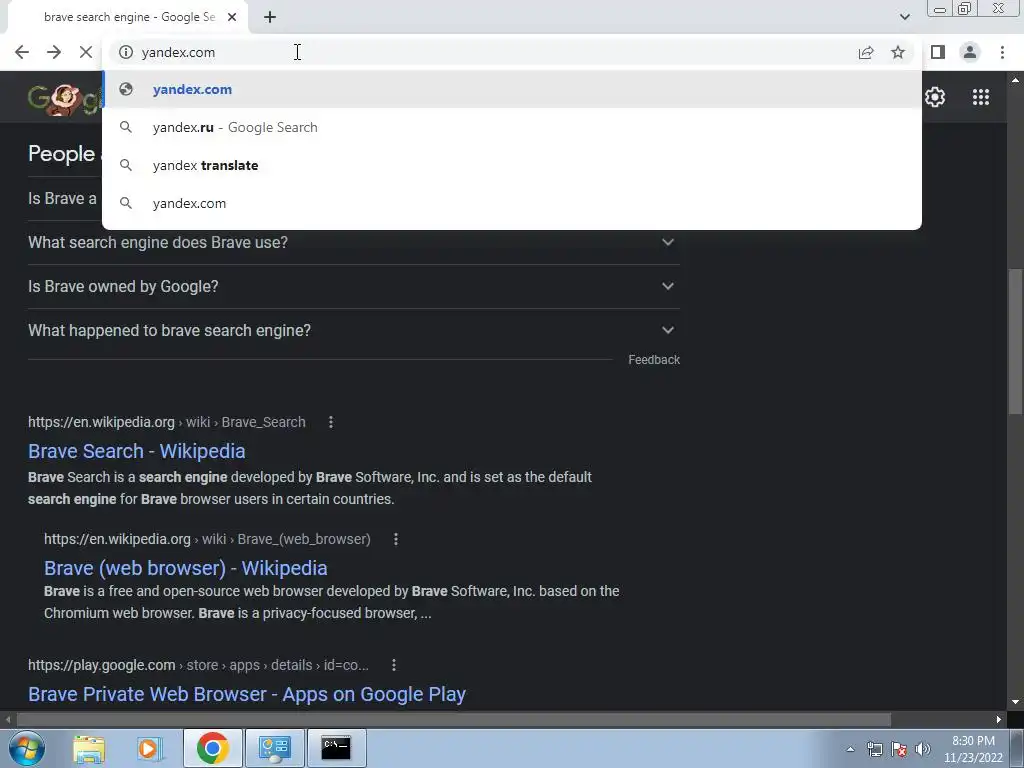This screenshot has height=768, width=1024.
Task: Send Feedback on People also ask
Action: tap(654, 360)
